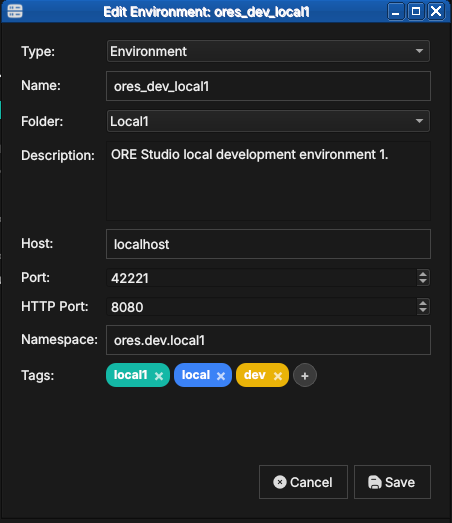Remove the local1 tag
This screenshot has height=523, width=452.
tap(159, 376)
